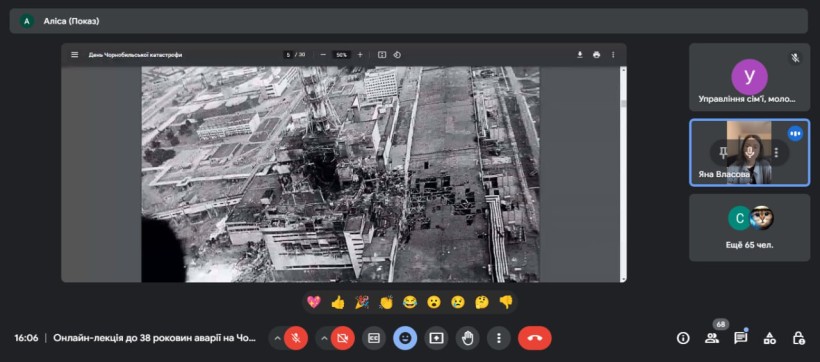The height and width of the screenshot is (362, 820).
Task: Raise hand in the meeting
Action: [x=468, y=338]
